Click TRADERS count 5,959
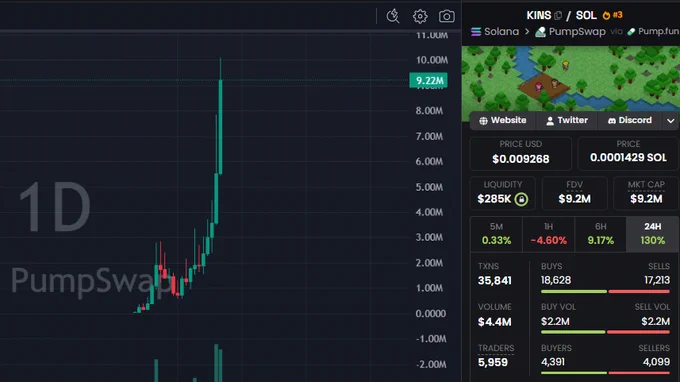The width and height of the screenshot is (680, 382). coord(492,362)
